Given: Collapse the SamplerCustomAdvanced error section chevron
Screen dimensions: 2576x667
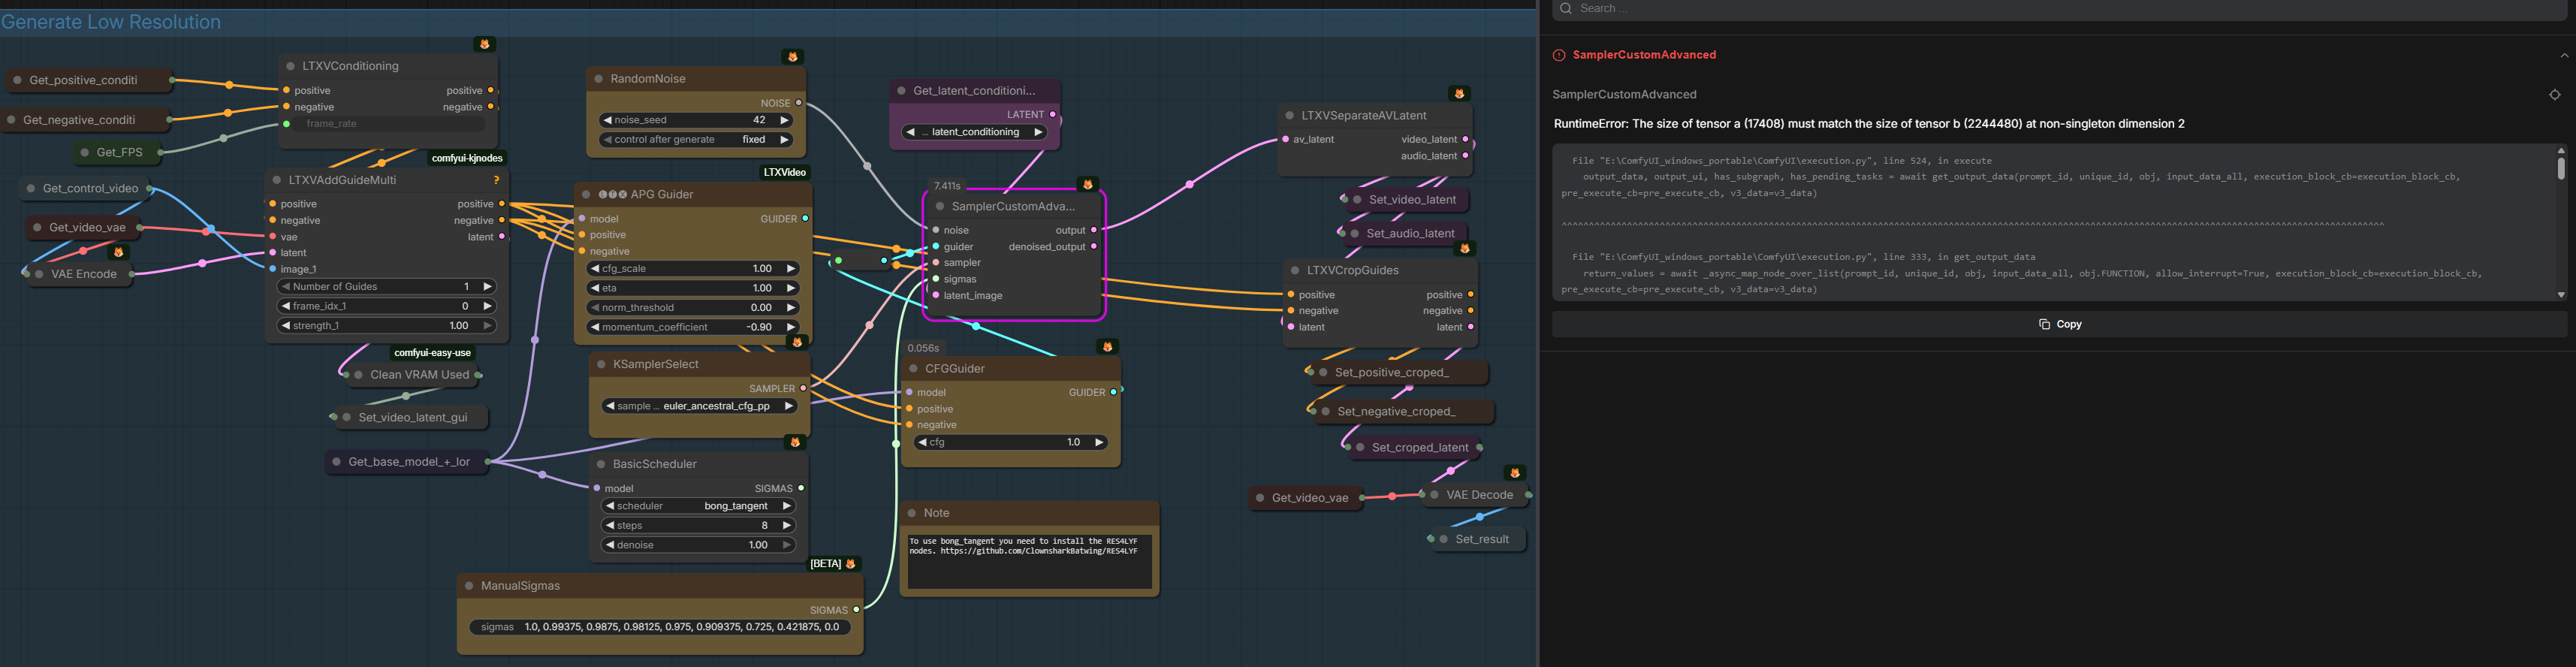Looking at the screenshot, I should 2563,55.
